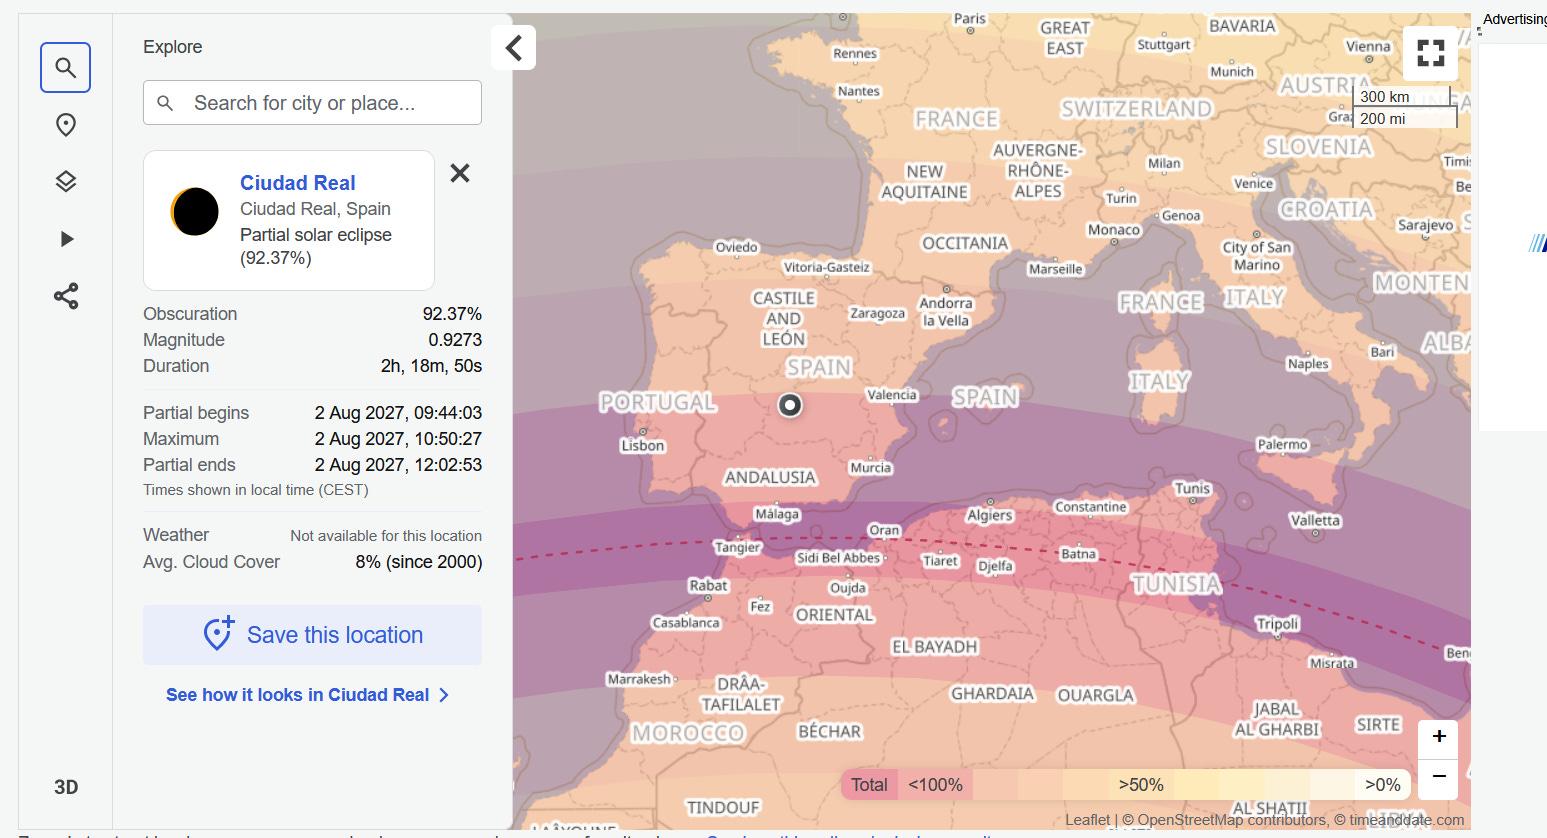Click the Valencia label on the map
1547x838 pixels.
pos(892,395)
